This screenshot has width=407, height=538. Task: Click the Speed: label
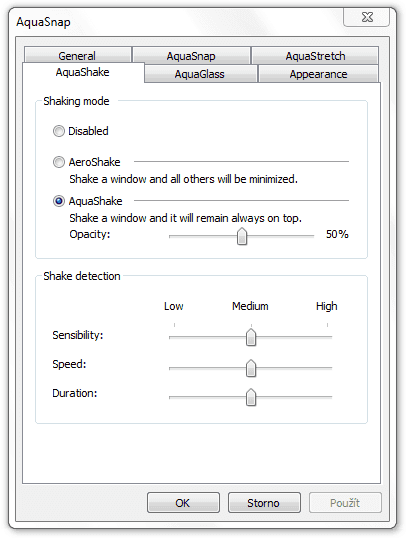tap(69, 364)
